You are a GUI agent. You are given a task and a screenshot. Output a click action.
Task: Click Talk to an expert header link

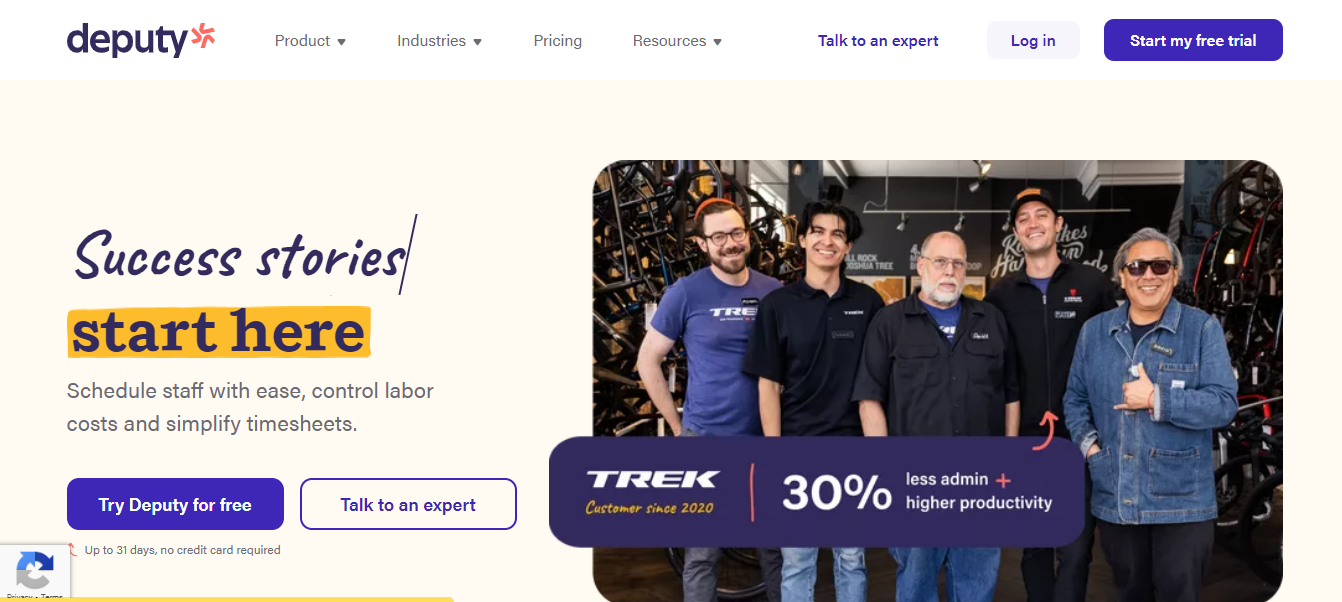coord(878,41)
